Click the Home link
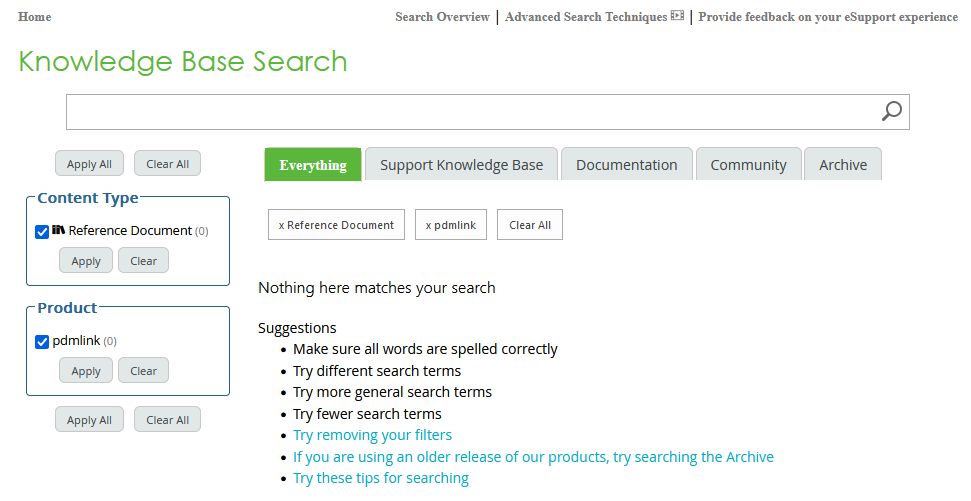Image resolution: width=971 pixels, height=501 pixels. (x=34, y=17)
